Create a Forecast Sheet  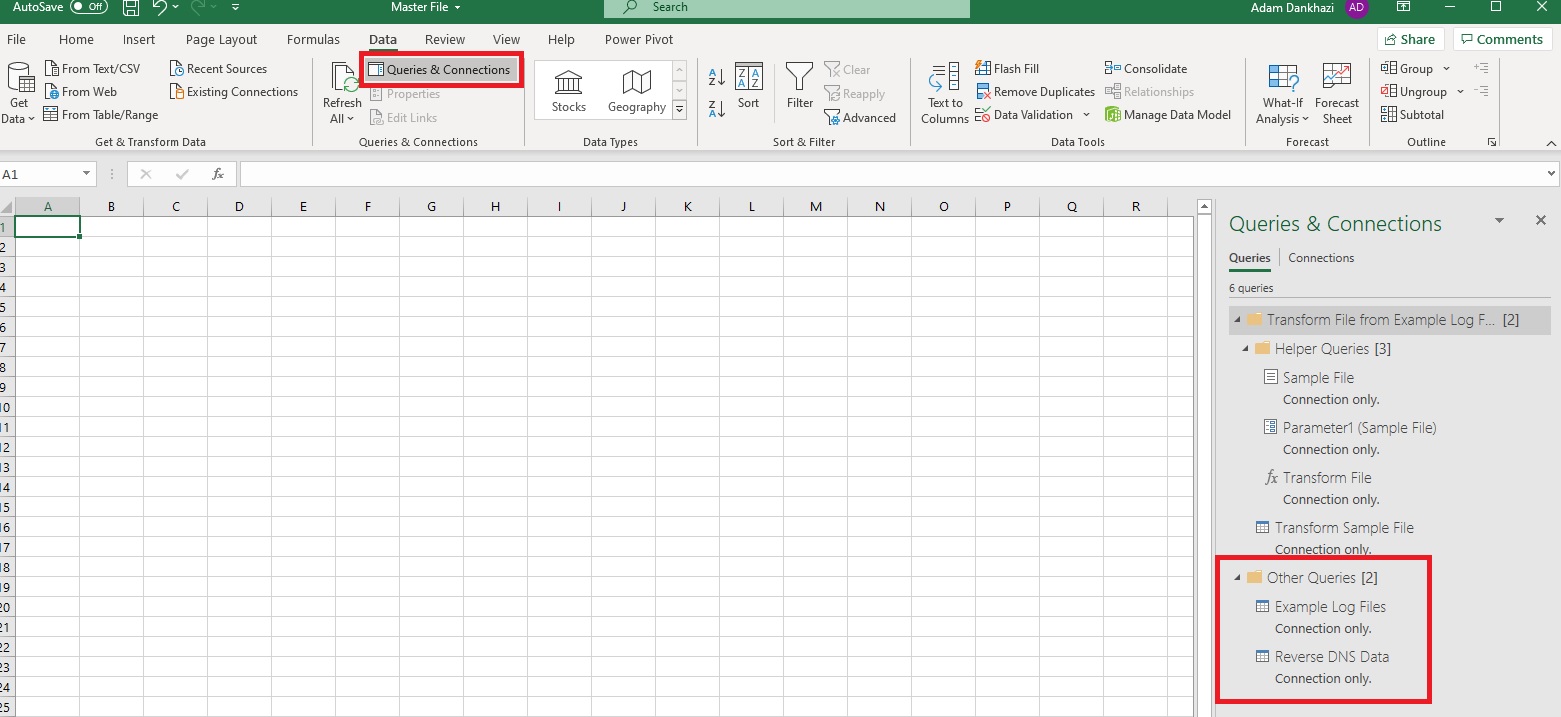pos(1337,90)
